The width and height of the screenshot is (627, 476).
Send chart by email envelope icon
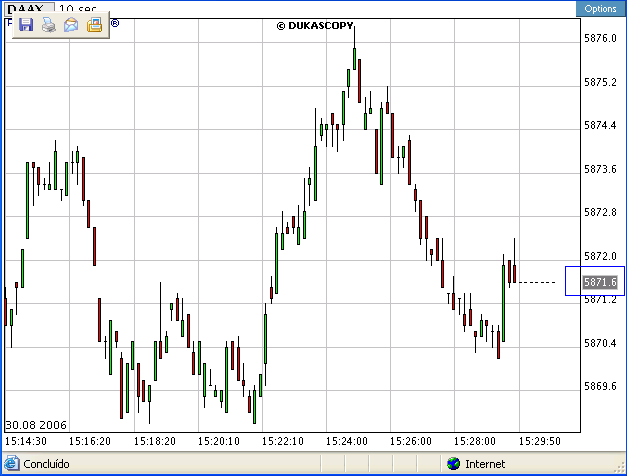click(71, 25)
